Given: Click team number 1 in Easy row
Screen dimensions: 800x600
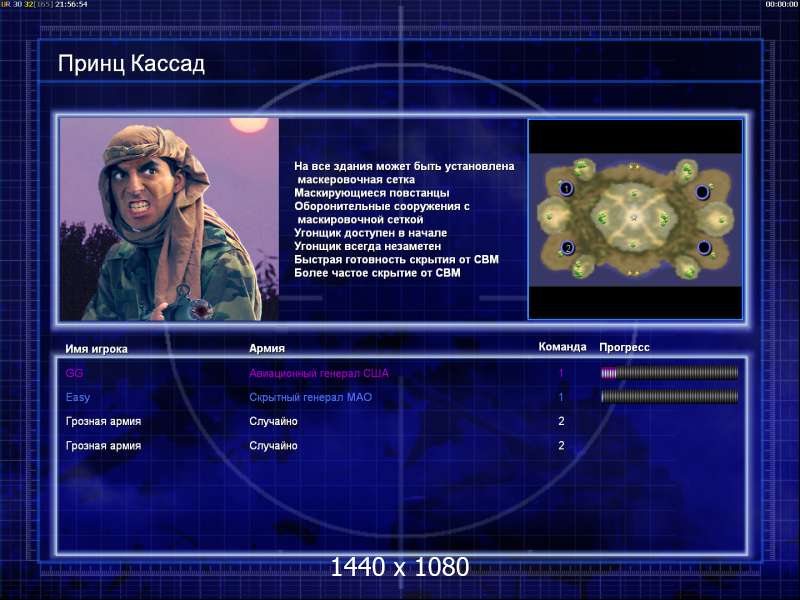Looking at the screenshot, I should click(561, 397).
